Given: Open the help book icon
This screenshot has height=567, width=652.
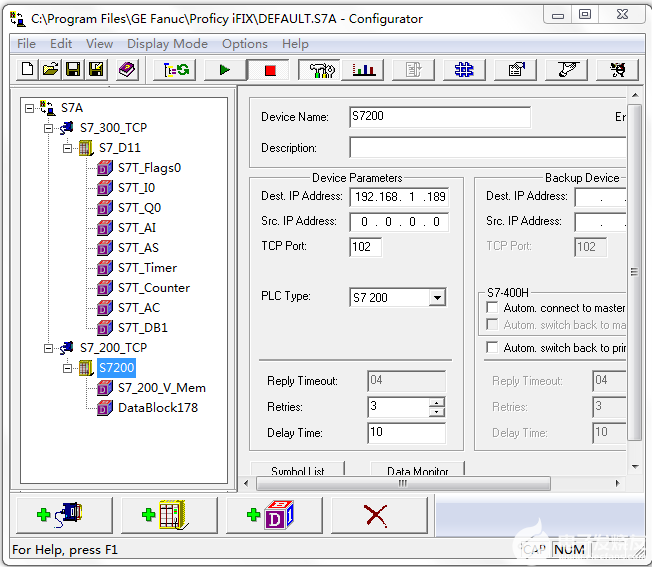Looking at the screenshot, I should pos(127,69).
